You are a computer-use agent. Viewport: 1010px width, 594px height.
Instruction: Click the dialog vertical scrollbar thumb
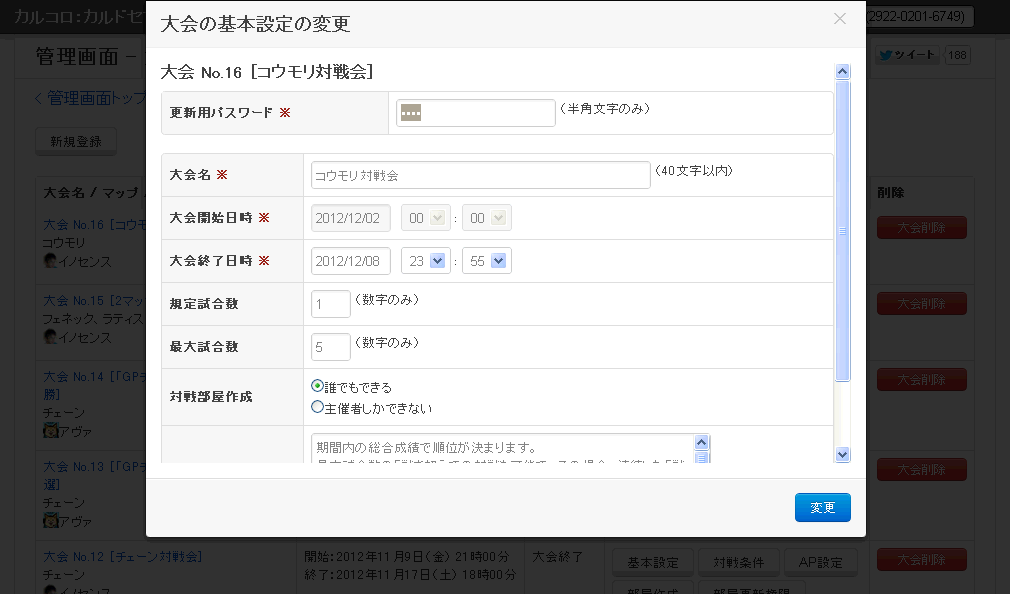842,230
